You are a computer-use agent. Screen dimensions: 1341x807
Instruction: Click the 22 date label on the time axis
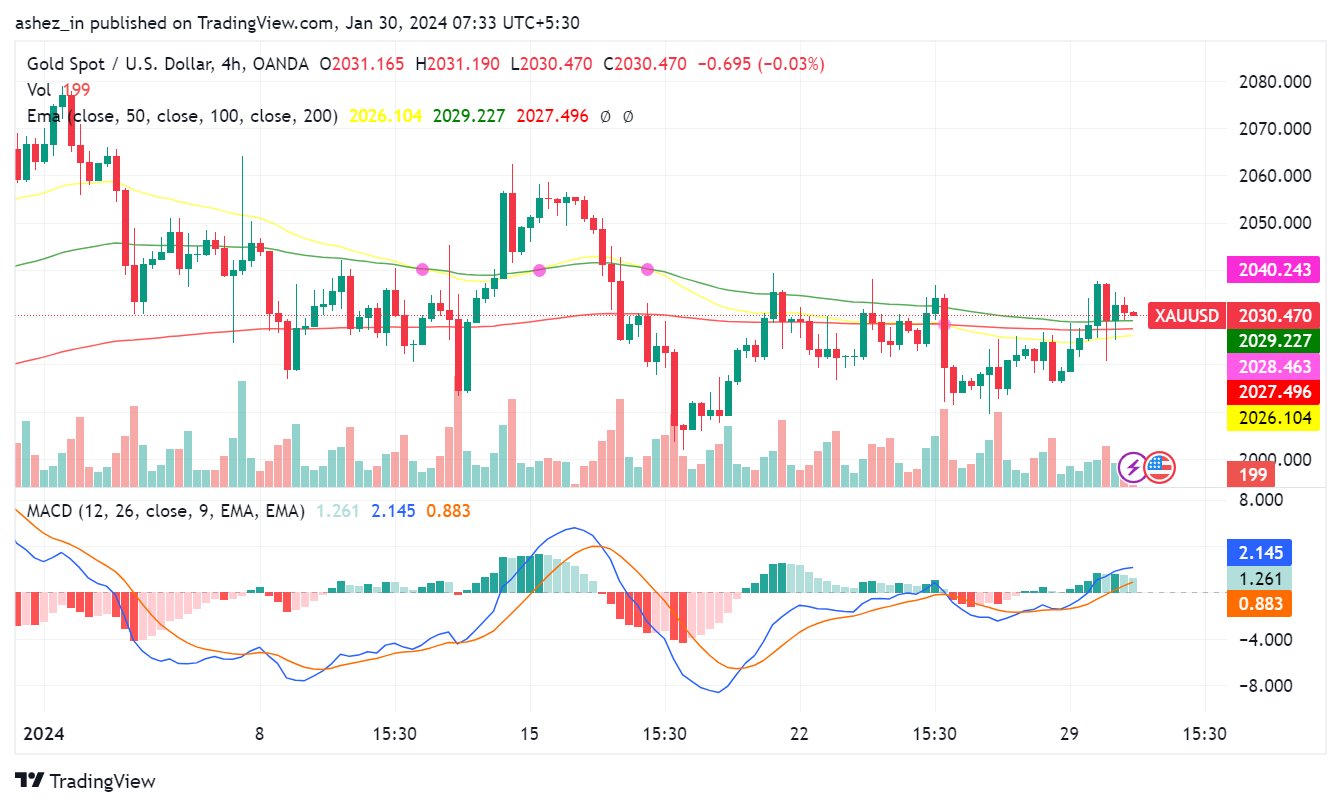[x=798, y=733]
